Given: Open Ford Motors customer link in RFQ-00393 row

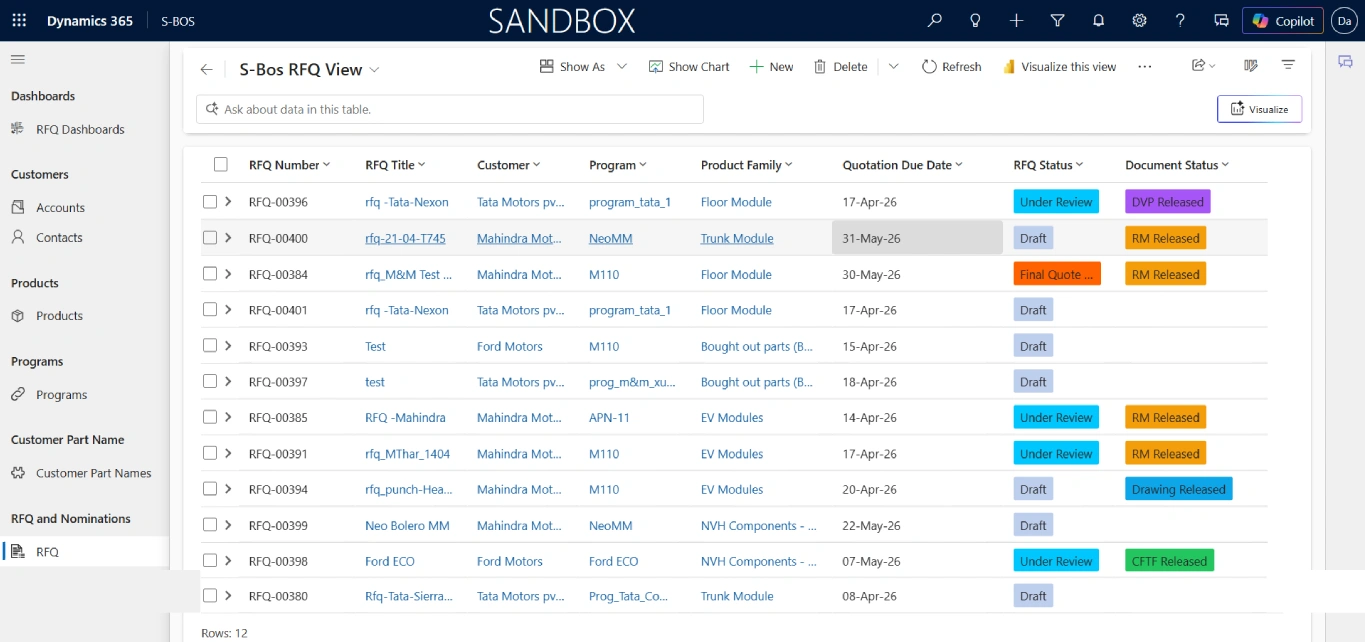Looking at the screenshot, I should click(510, 347).
